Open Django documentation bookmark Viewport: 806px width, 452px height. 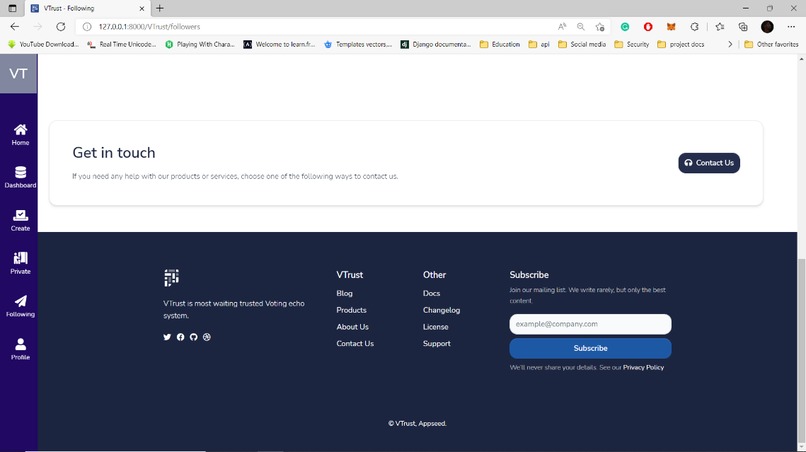coord(436,44)
